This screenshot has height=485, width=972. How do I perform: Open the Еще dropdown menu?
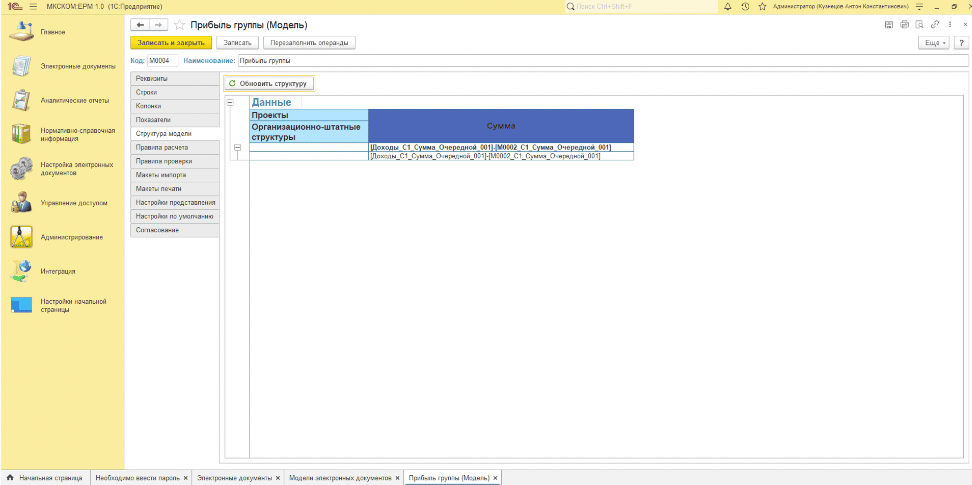point(932,43)
